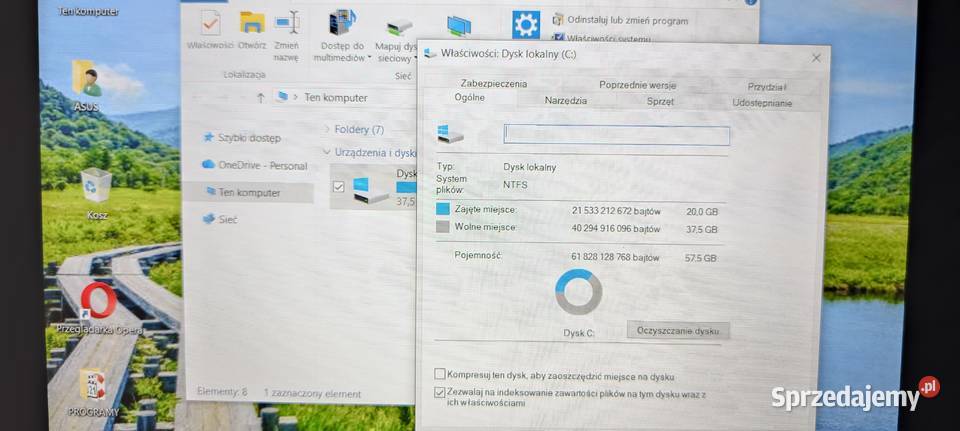
Task: Click Odinstaluj lub zmień program
Action: tap(627, 20)
